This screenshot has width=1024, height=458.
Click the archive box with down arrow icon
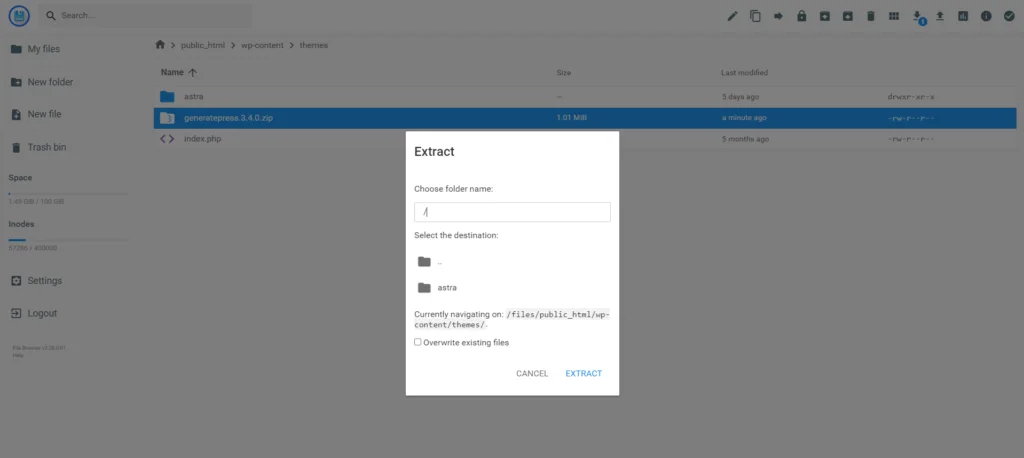(x=825, y=16)
